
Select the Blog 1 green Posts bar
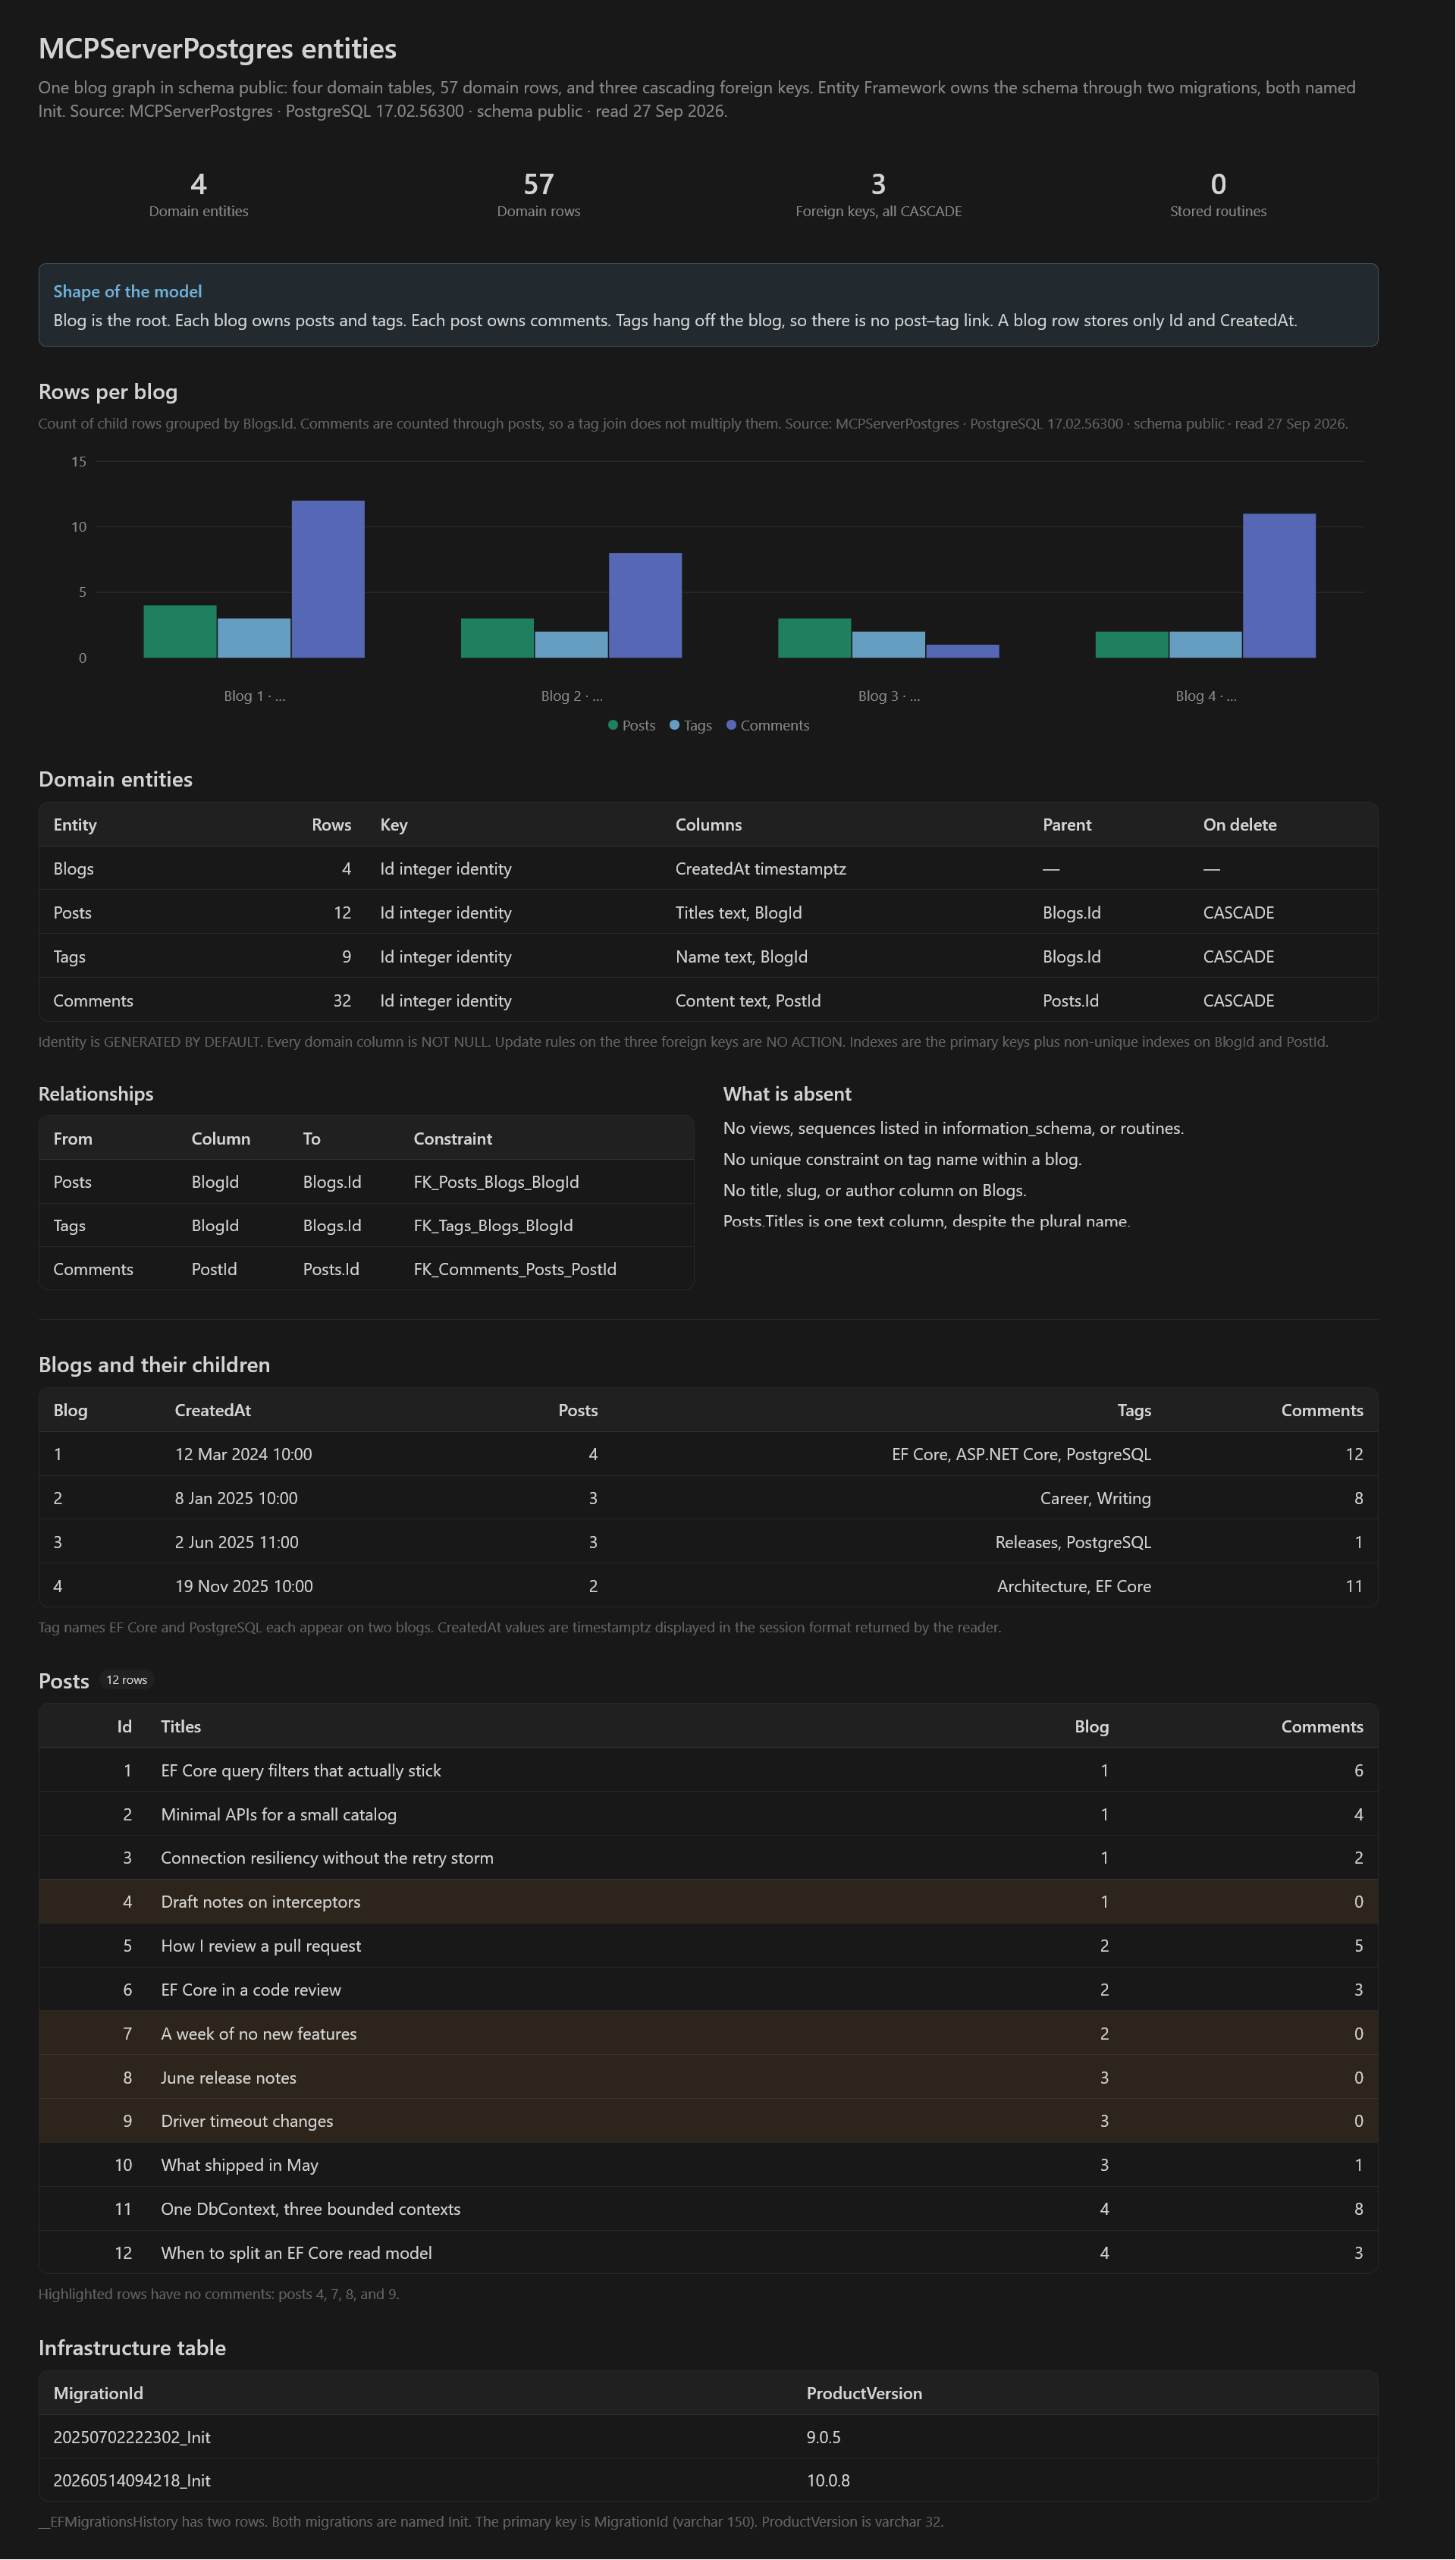180,631
